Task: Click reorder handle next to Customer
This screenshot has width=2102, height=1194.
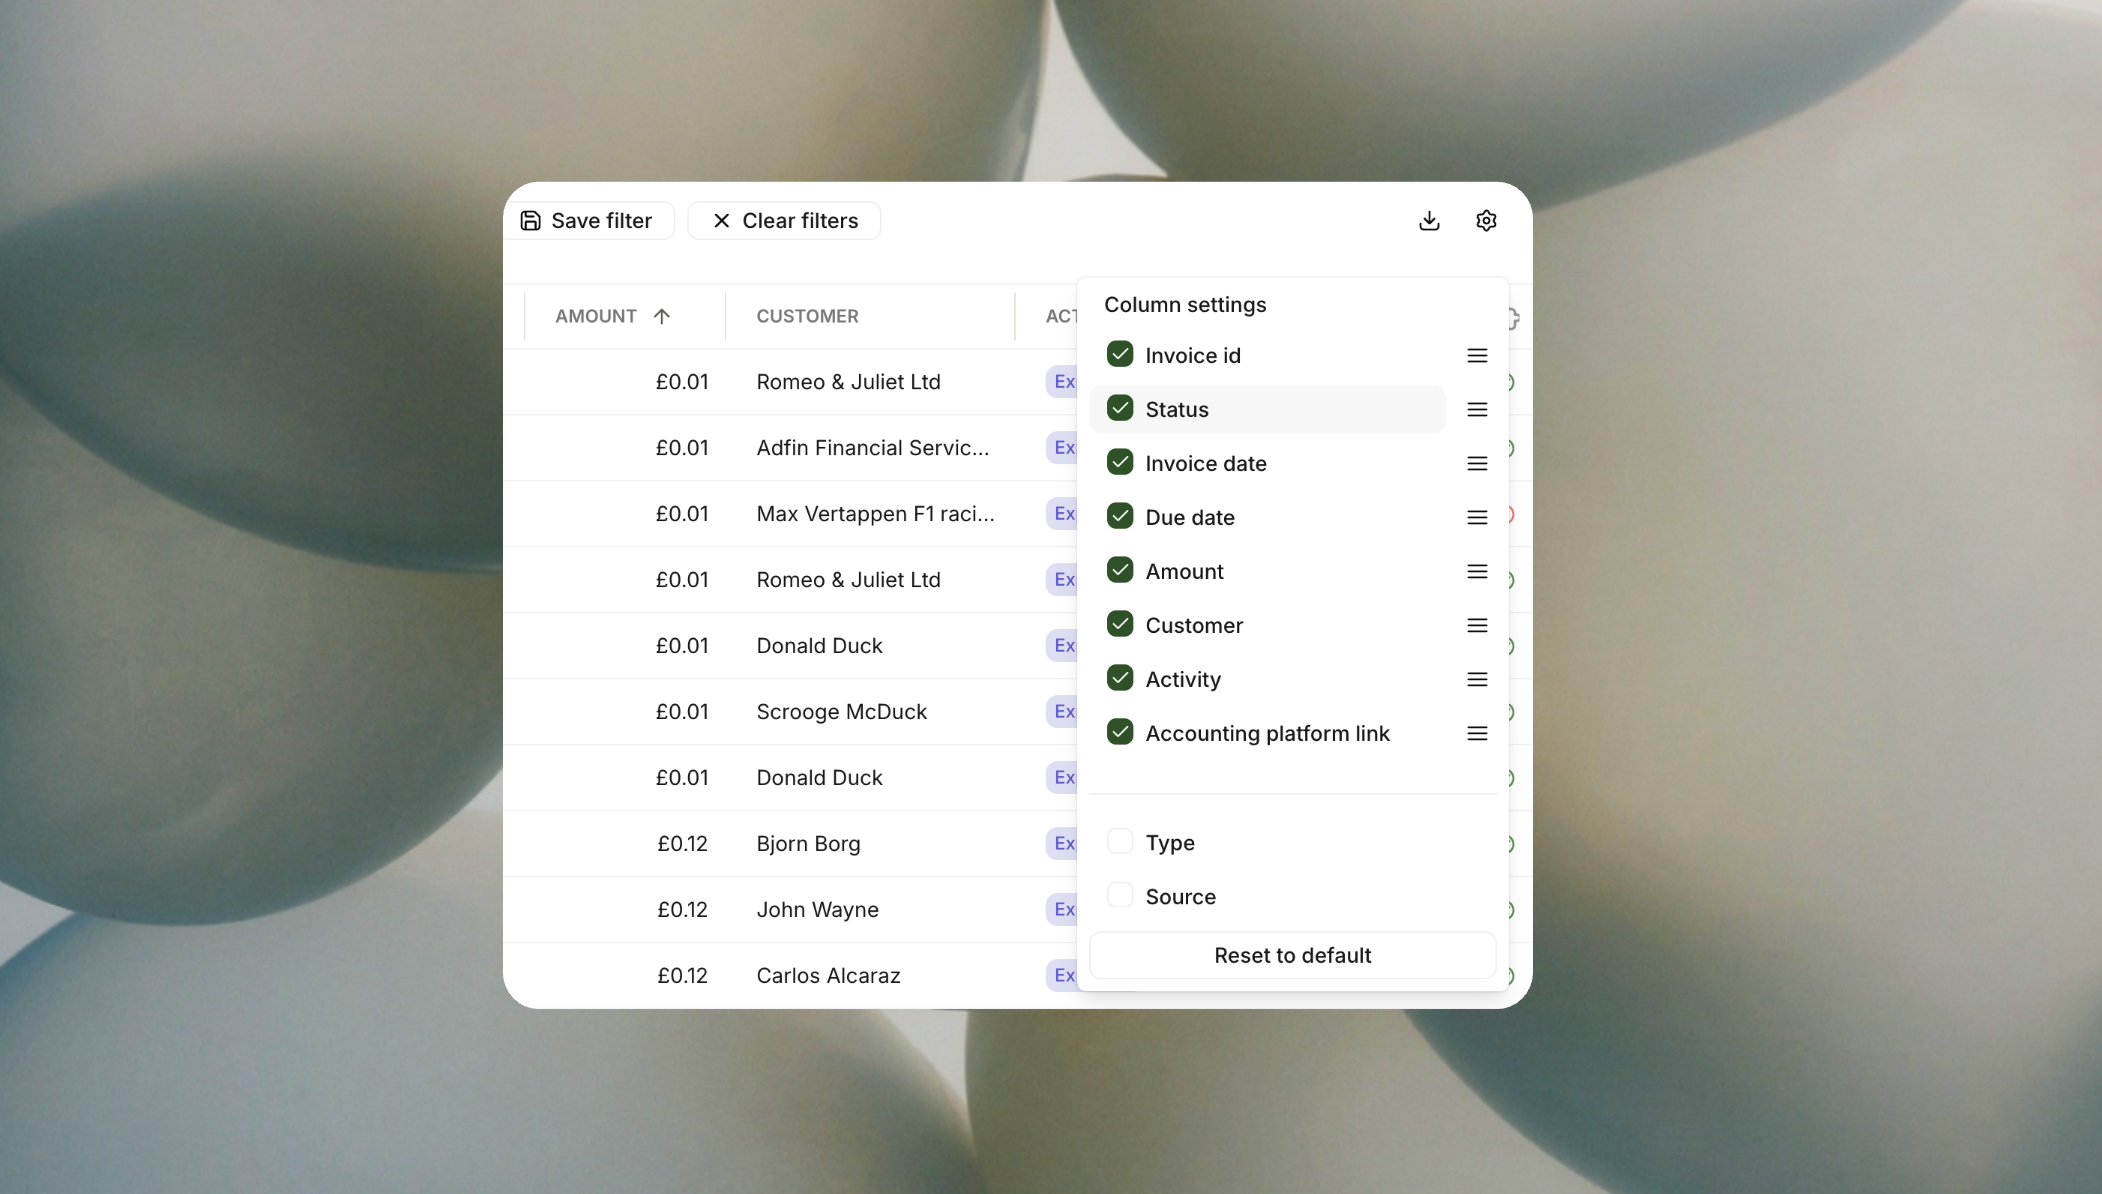Action: coord(1477,626)
